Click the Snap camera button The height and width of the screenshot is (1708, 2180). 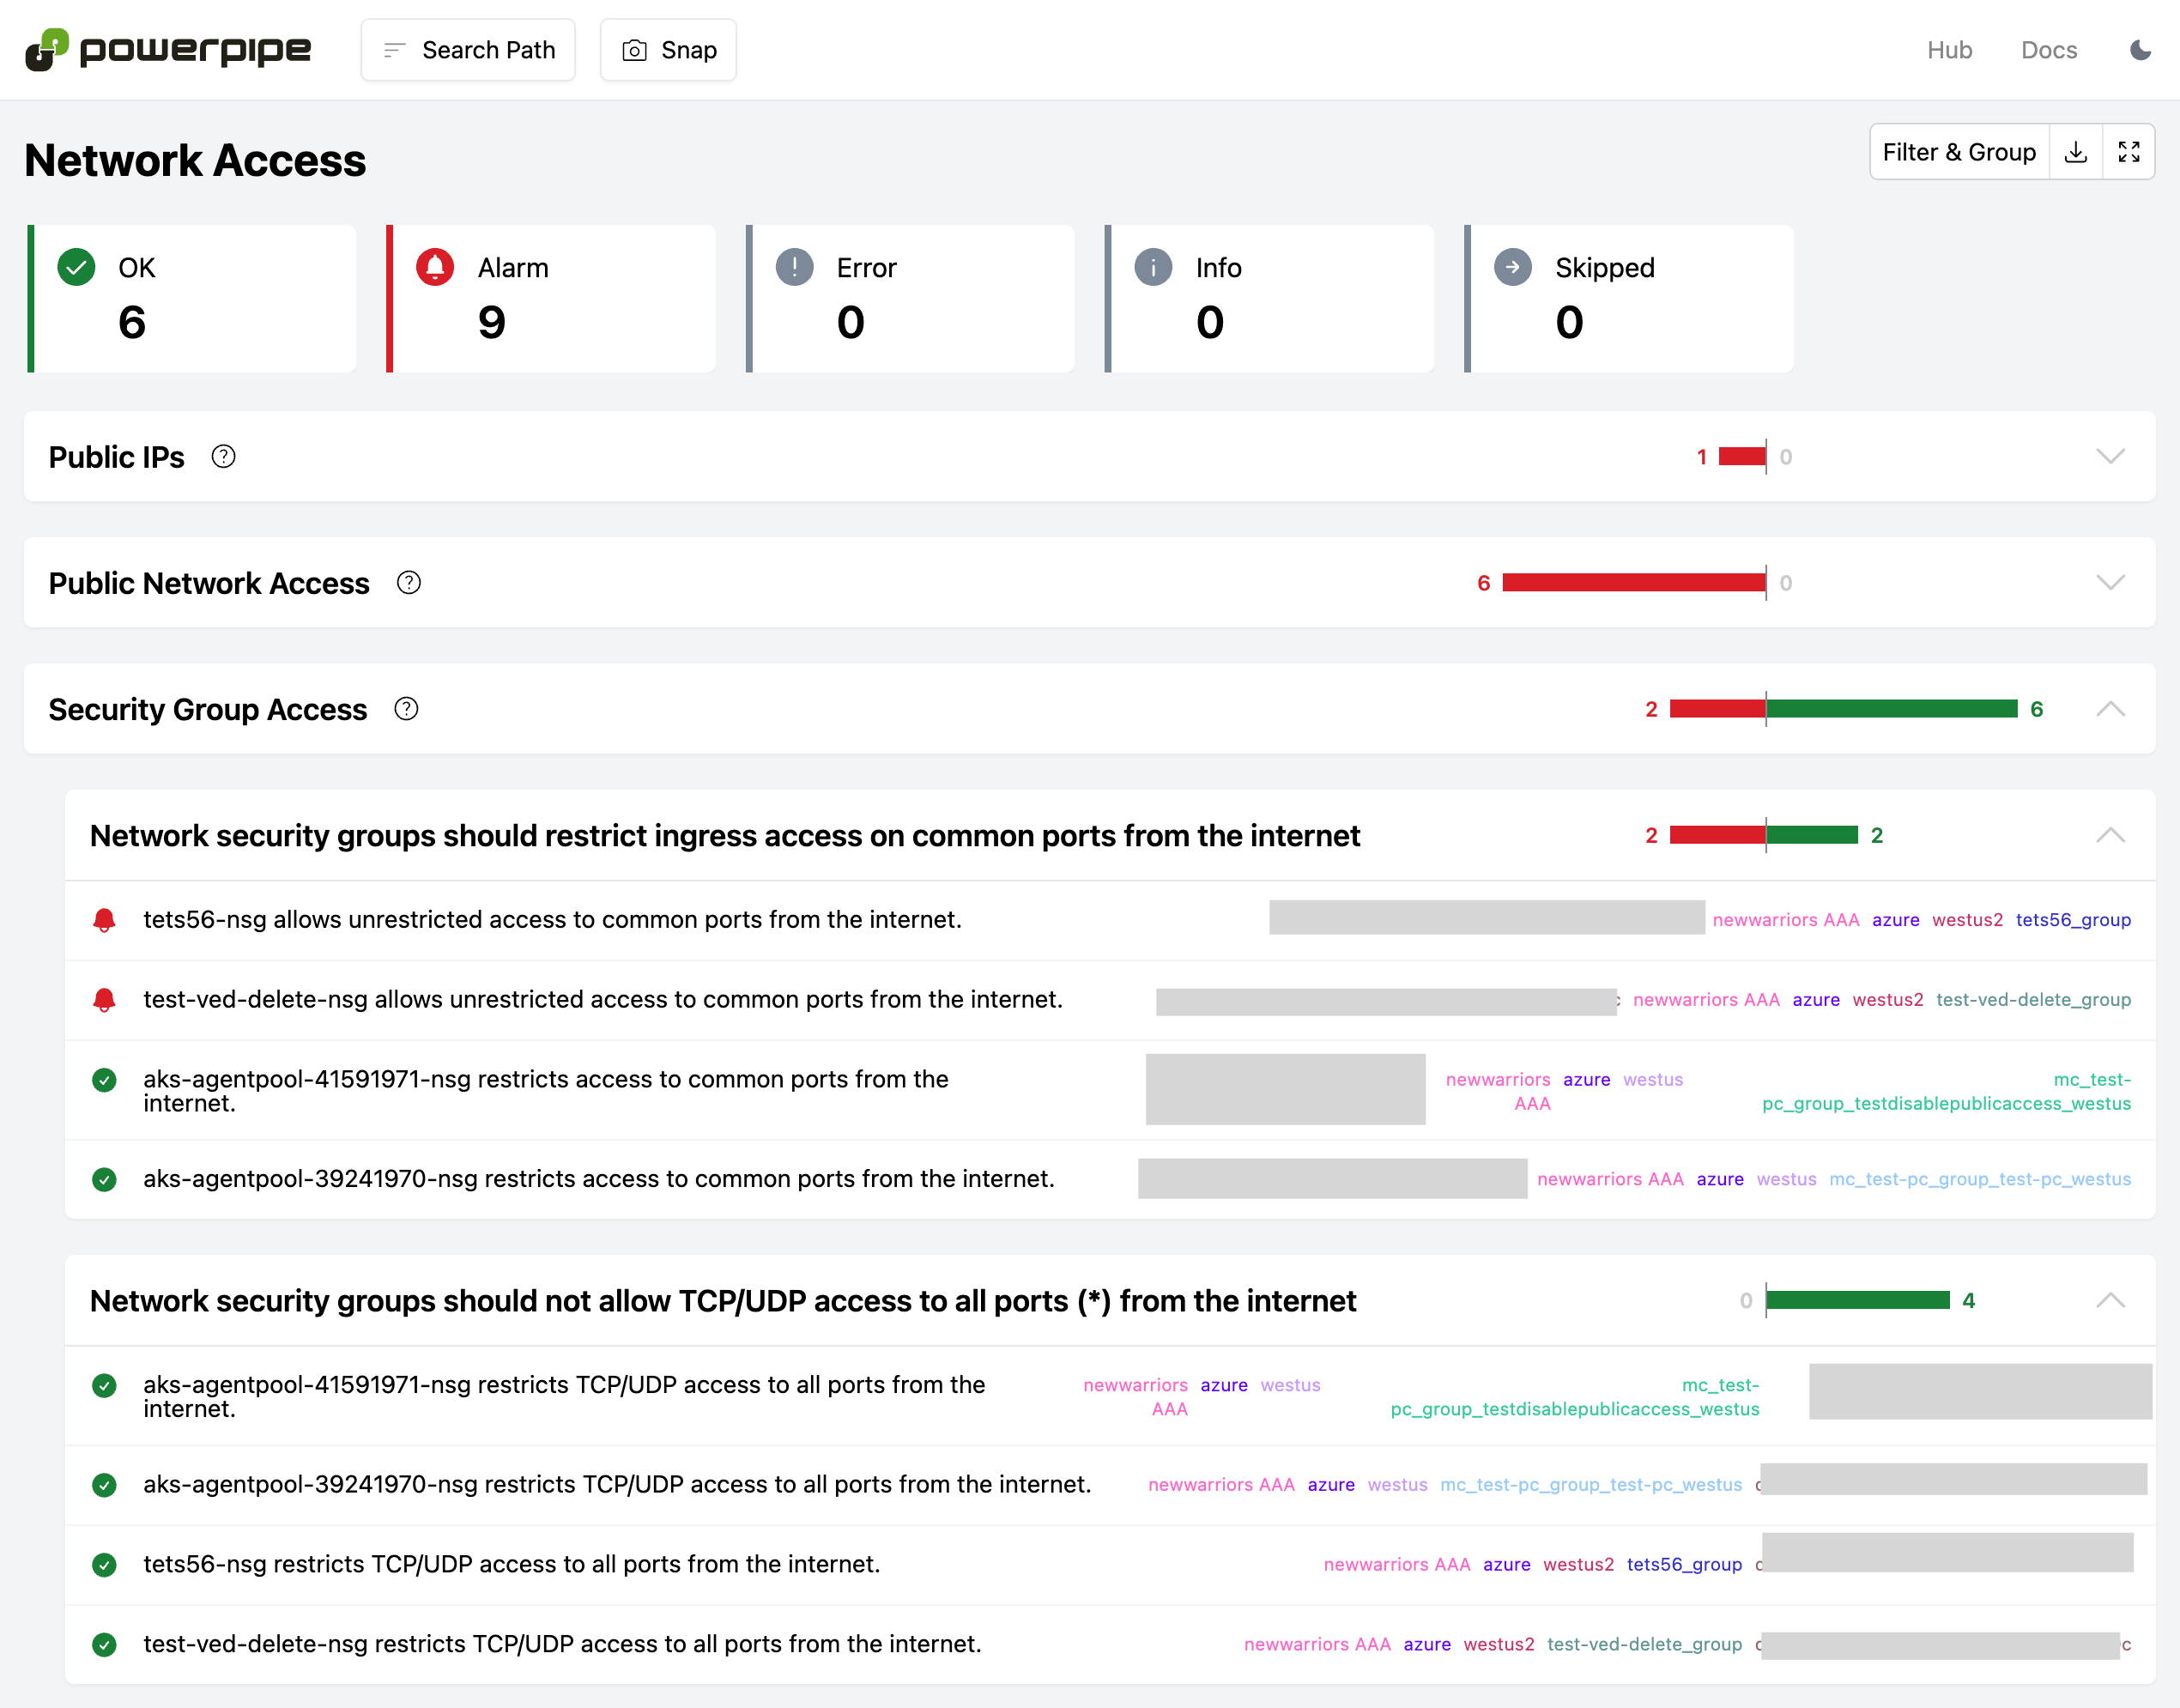point(668,50)
